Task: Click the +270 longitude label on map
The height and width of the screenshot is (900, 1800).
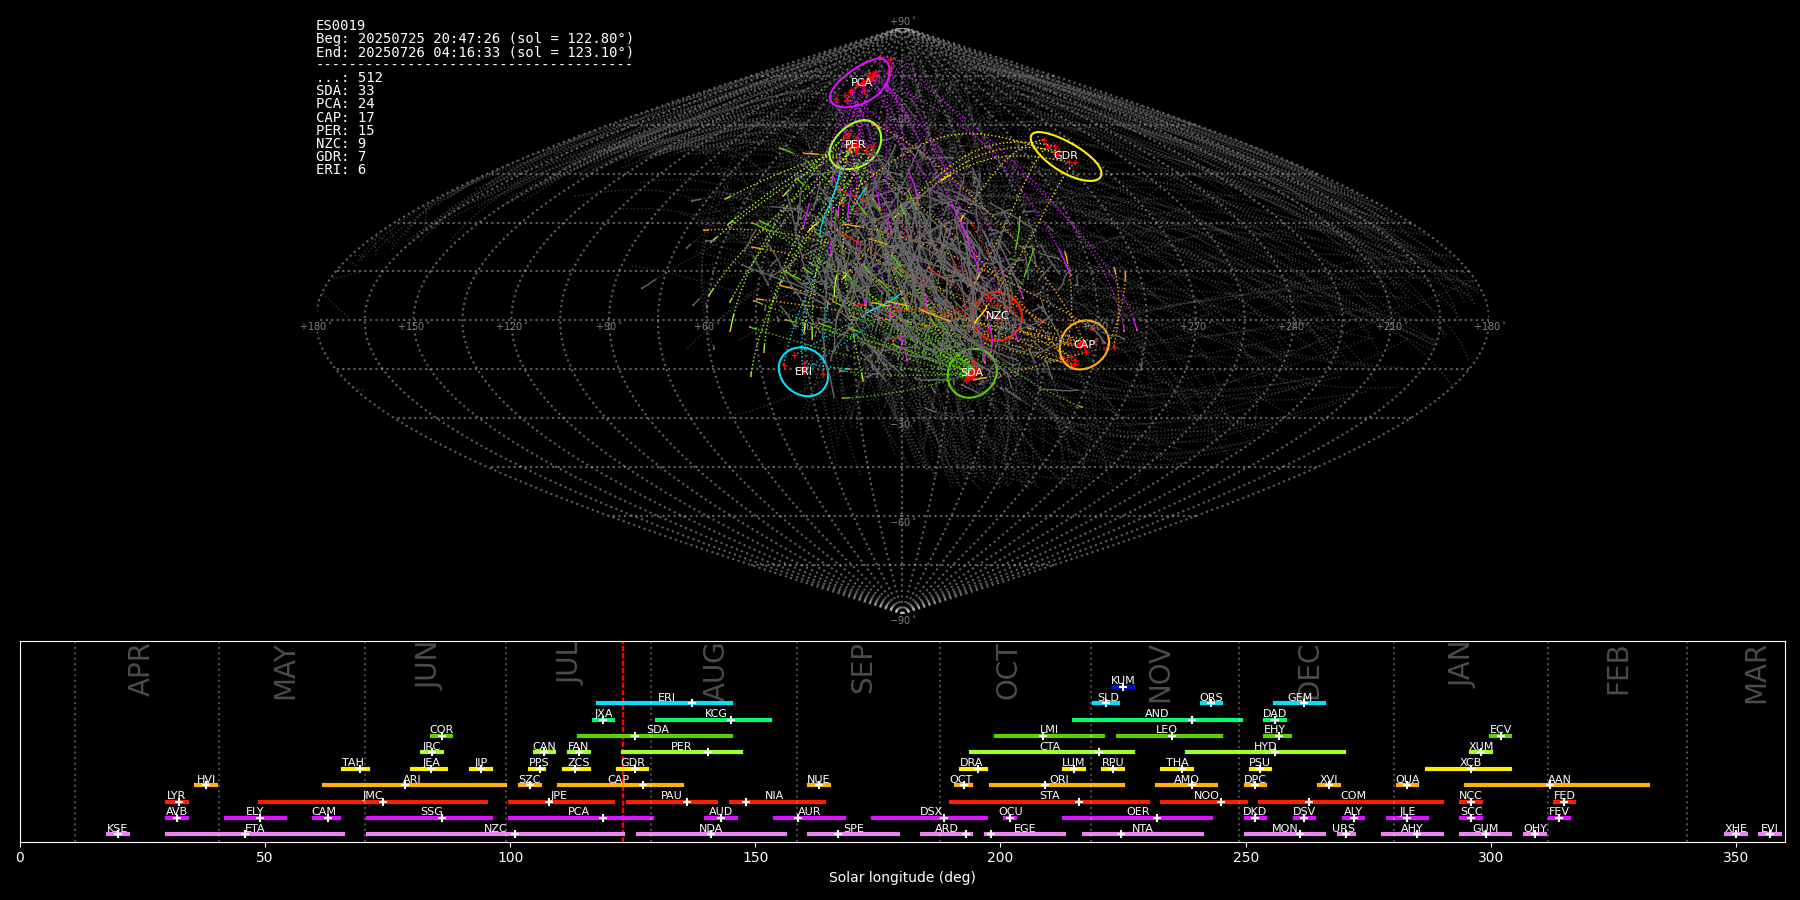Action: pos(1193,326)
